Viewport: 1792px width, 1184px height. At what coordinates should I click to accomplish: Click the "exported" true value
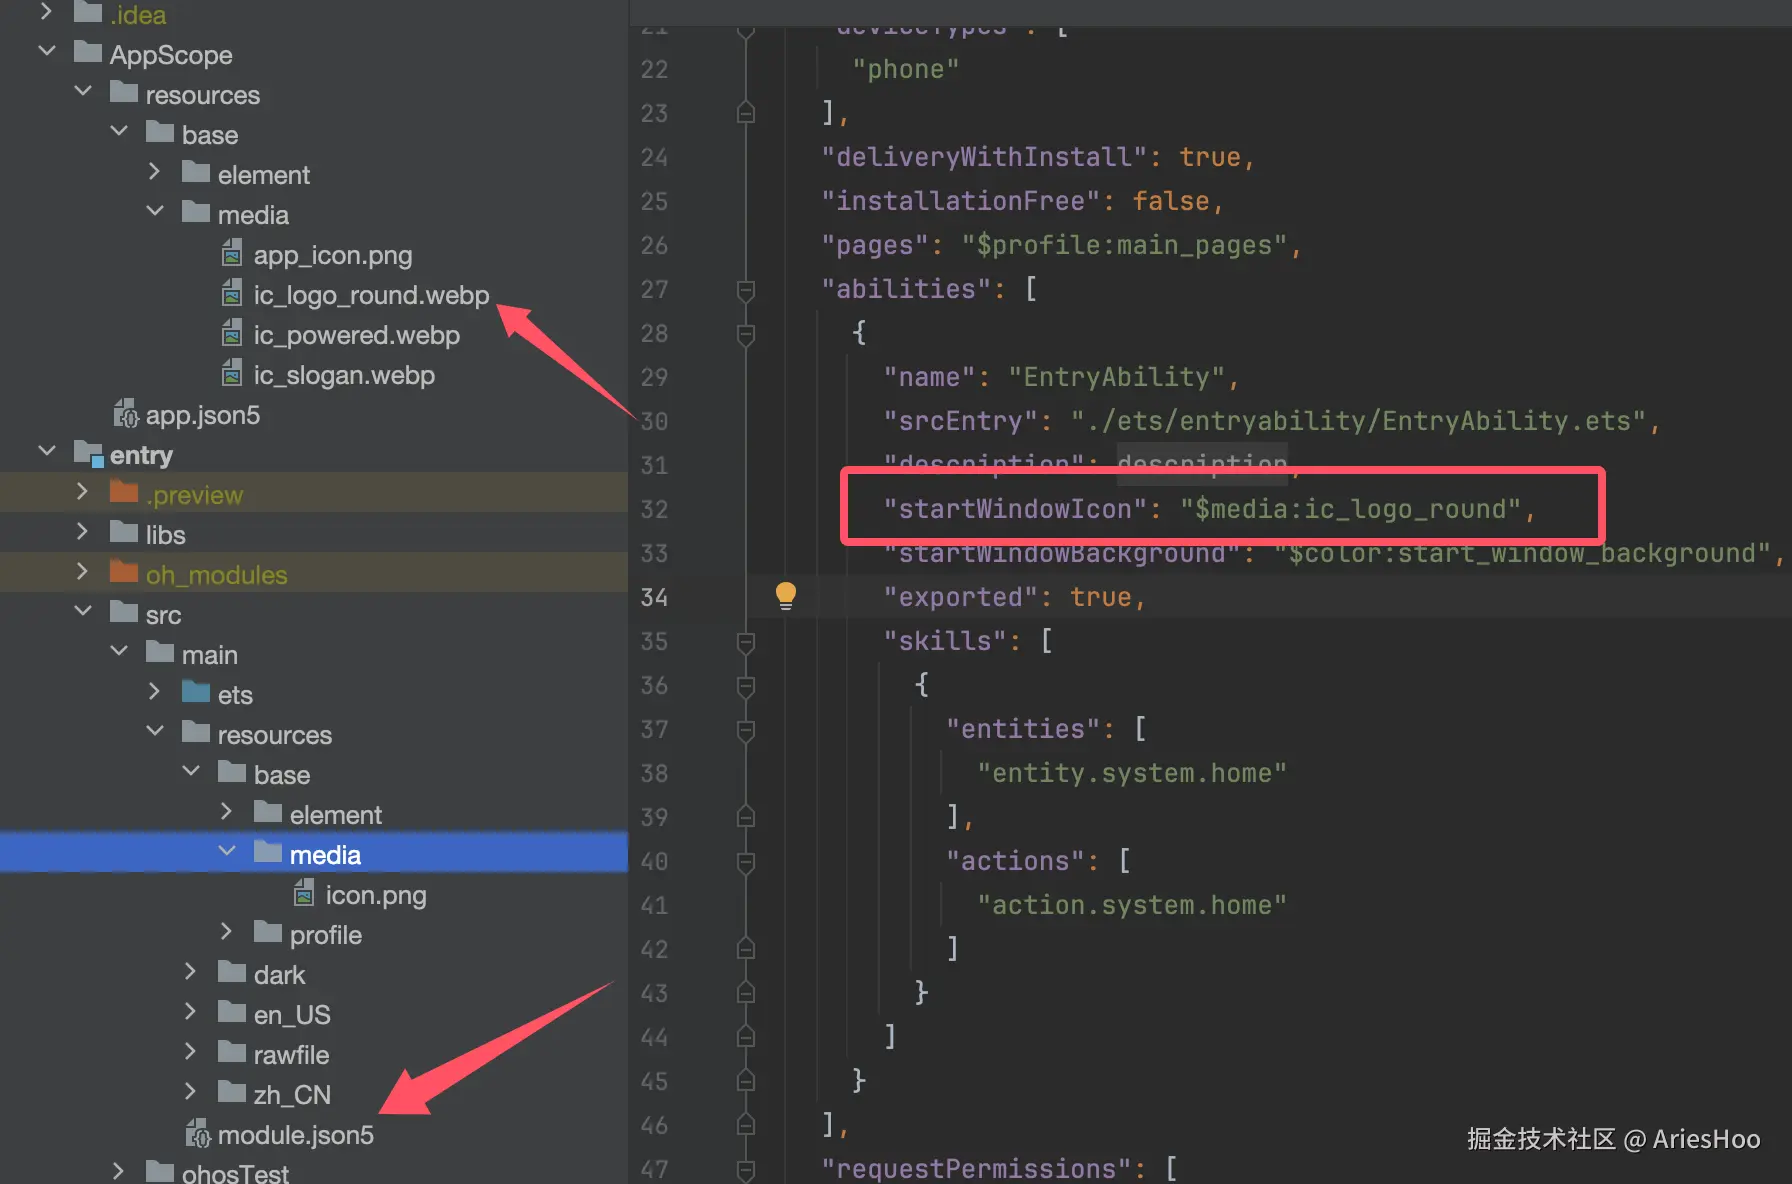pyautogui.click(x=1101, y=597)
